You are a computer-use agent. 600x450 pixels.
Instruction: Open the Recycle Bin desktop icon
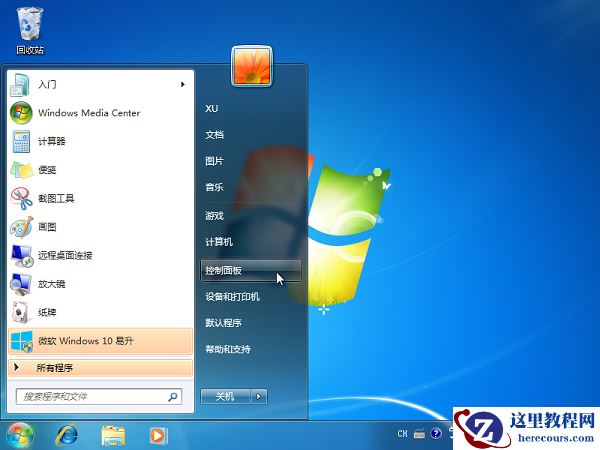click(x=30, y=31)
